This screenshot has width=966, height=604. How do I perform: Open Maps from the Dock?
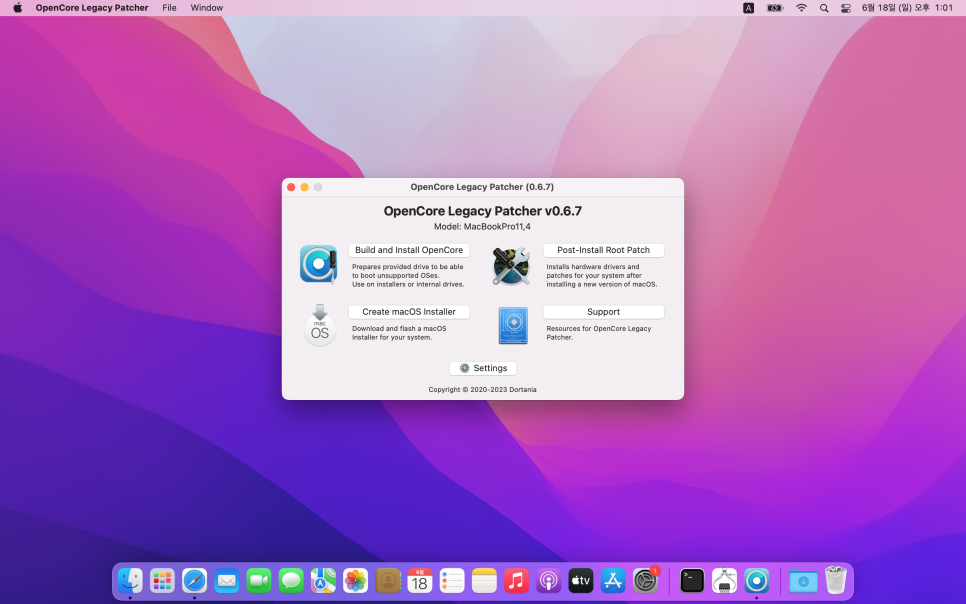[323, 581]
